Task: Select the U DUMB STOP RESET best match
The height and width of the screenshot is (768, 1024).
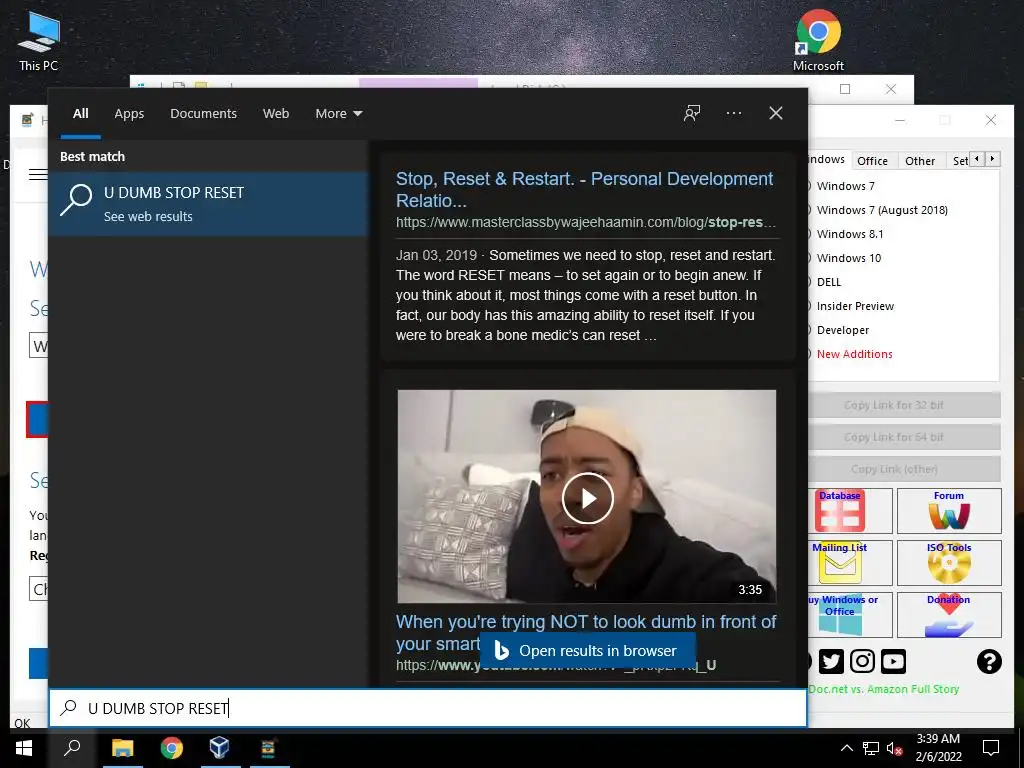Action: (208, 203)
